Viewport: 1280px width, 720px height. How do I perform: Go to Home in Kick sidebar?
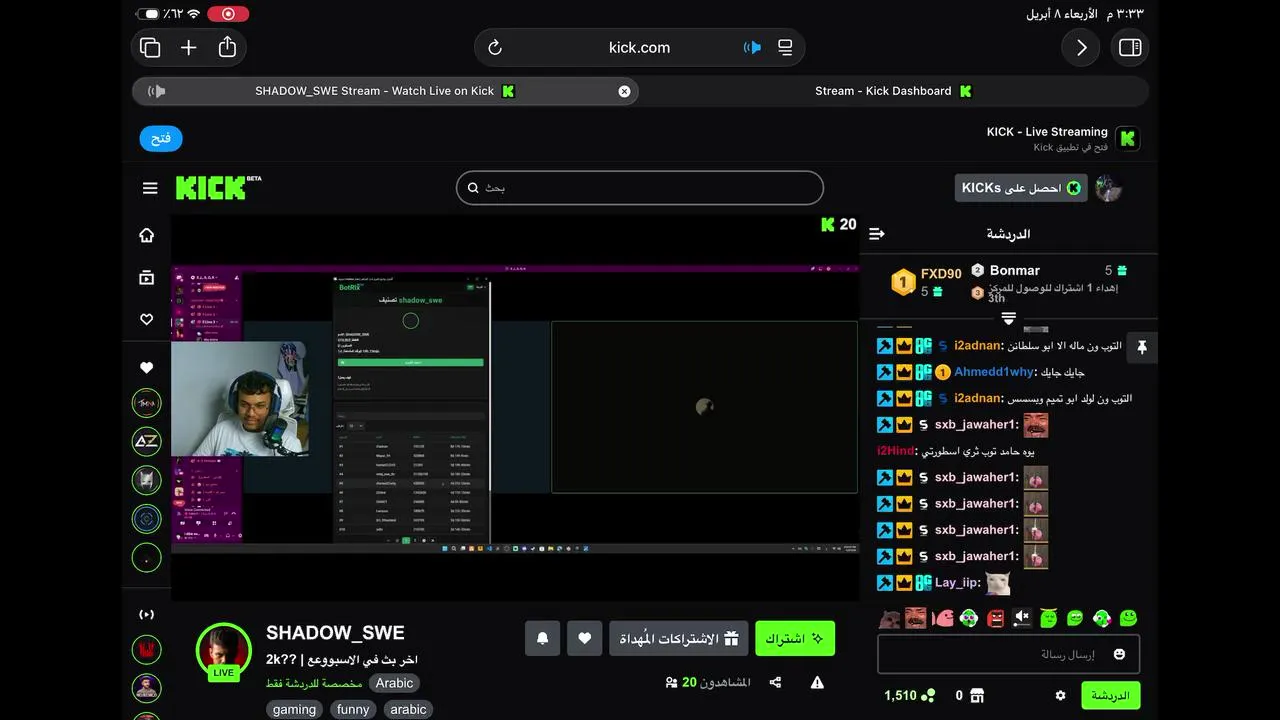point(147,235)
